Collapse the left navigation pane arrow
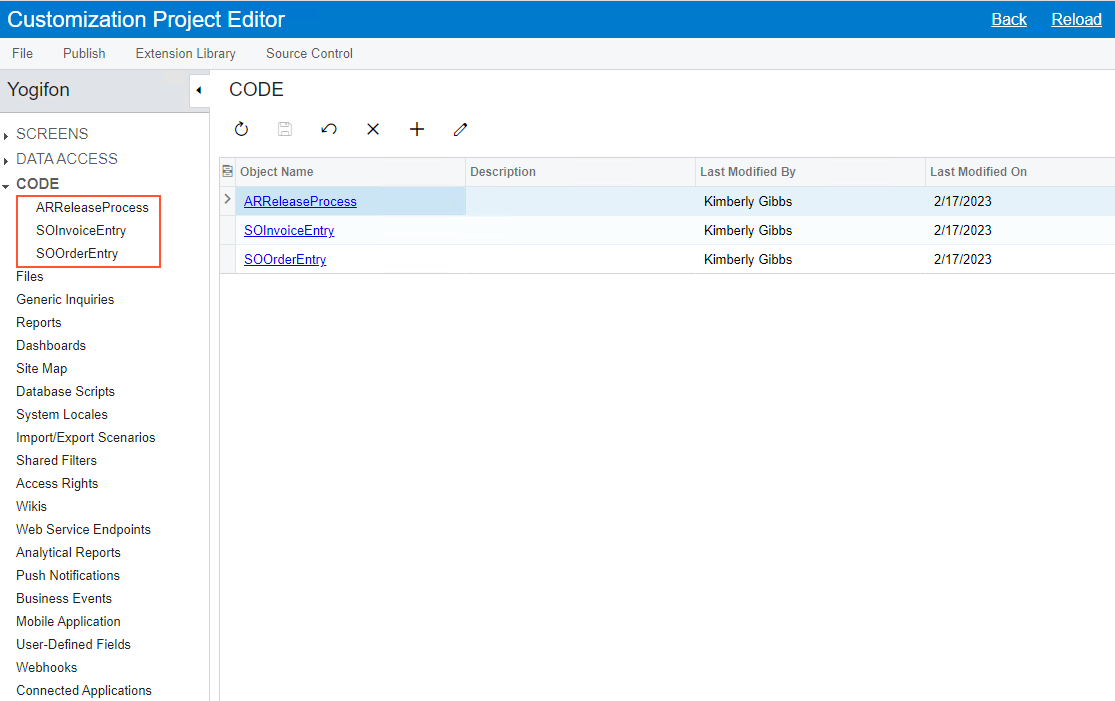This screenshot has height=701, width=1115. (198, 90)
